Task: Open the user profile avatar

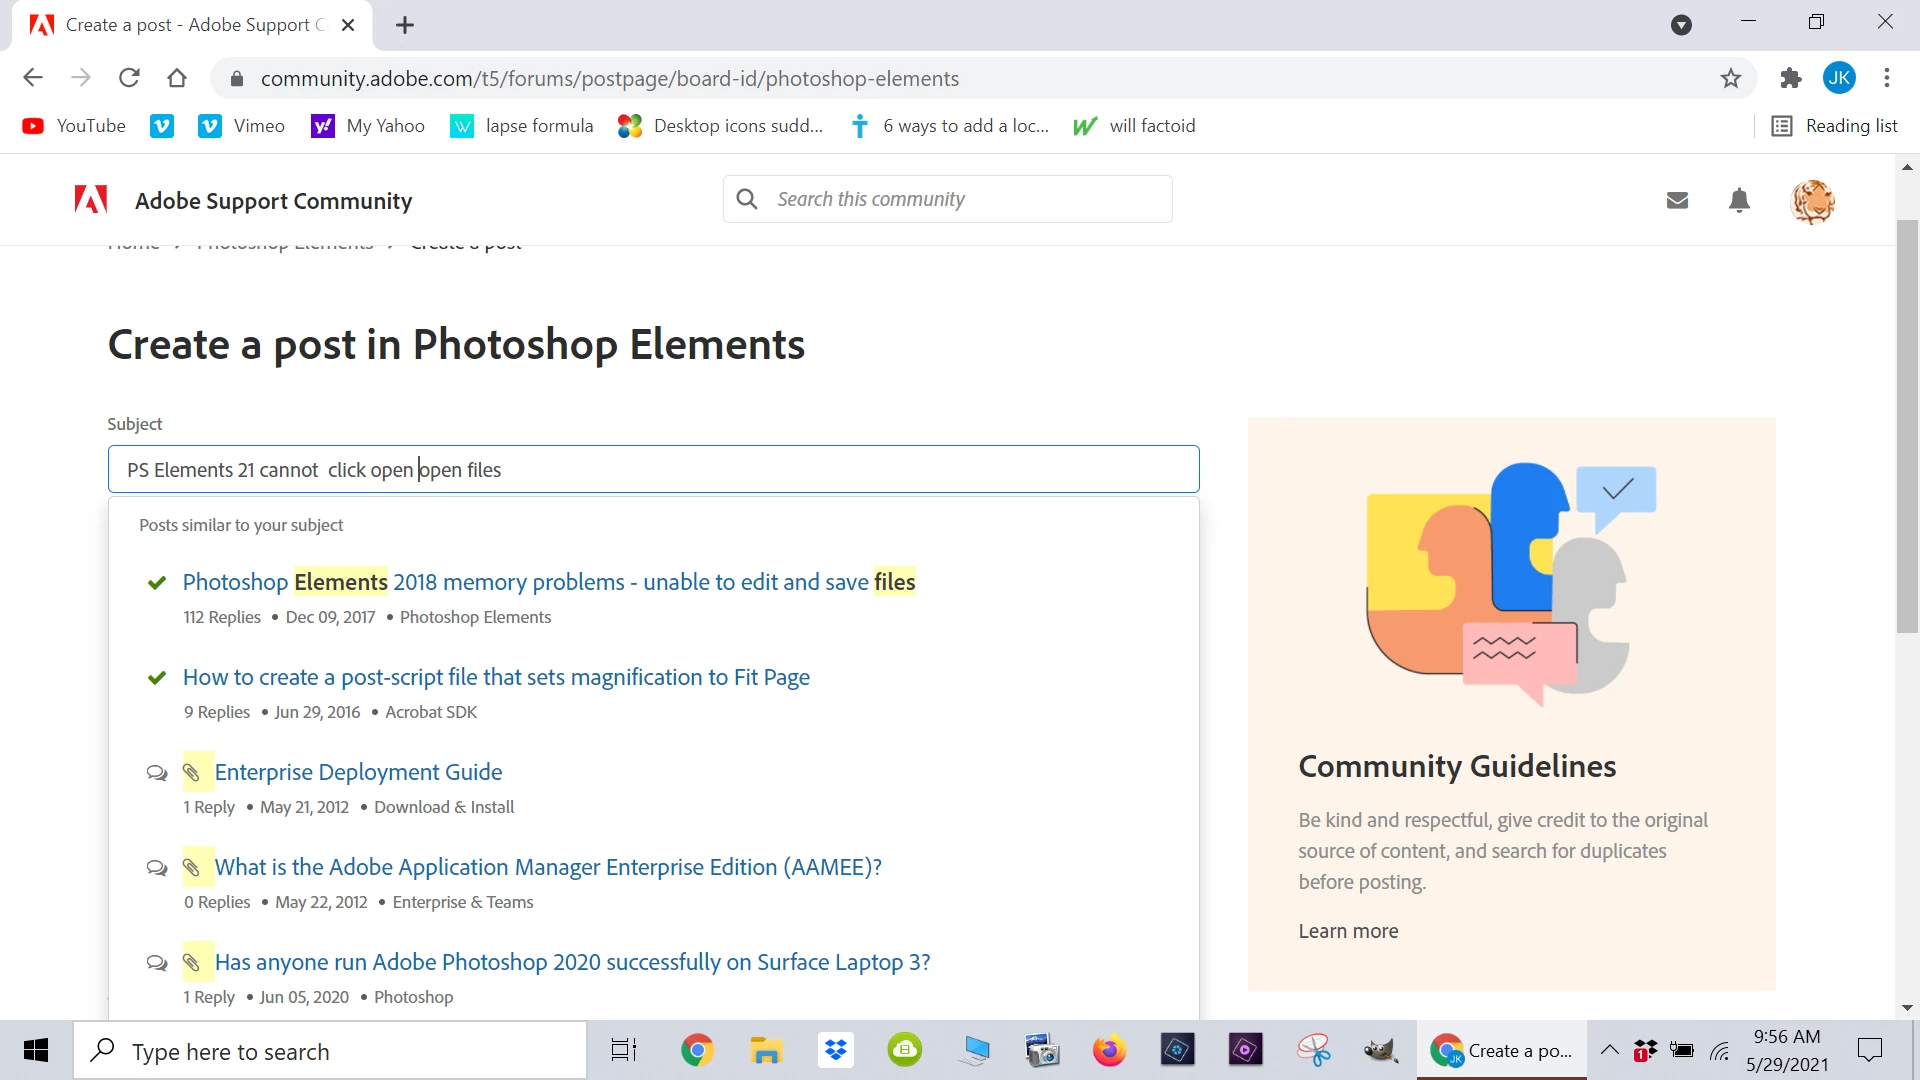Action: tap(1811, 201)
